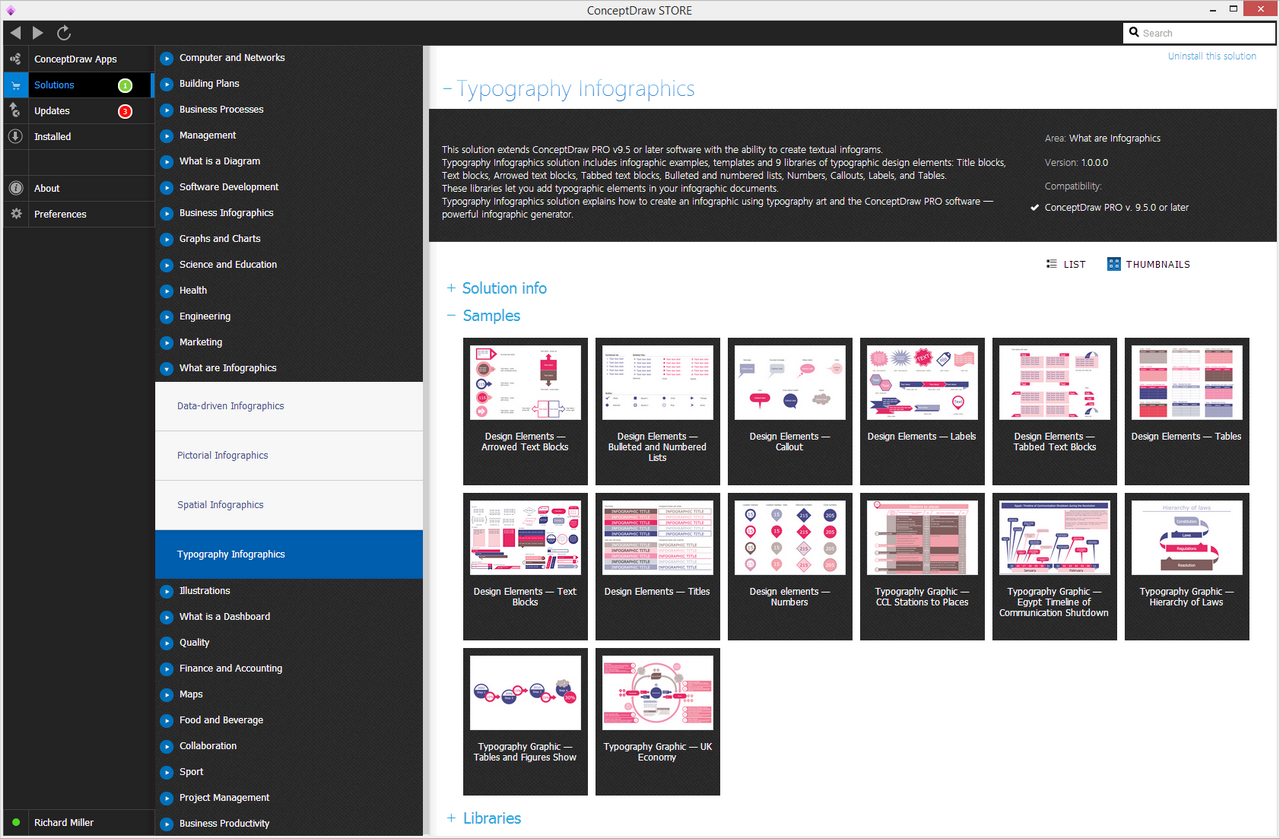Click the About info icon
This screenshot has width=1280, height=839.
tap(15, 188)
